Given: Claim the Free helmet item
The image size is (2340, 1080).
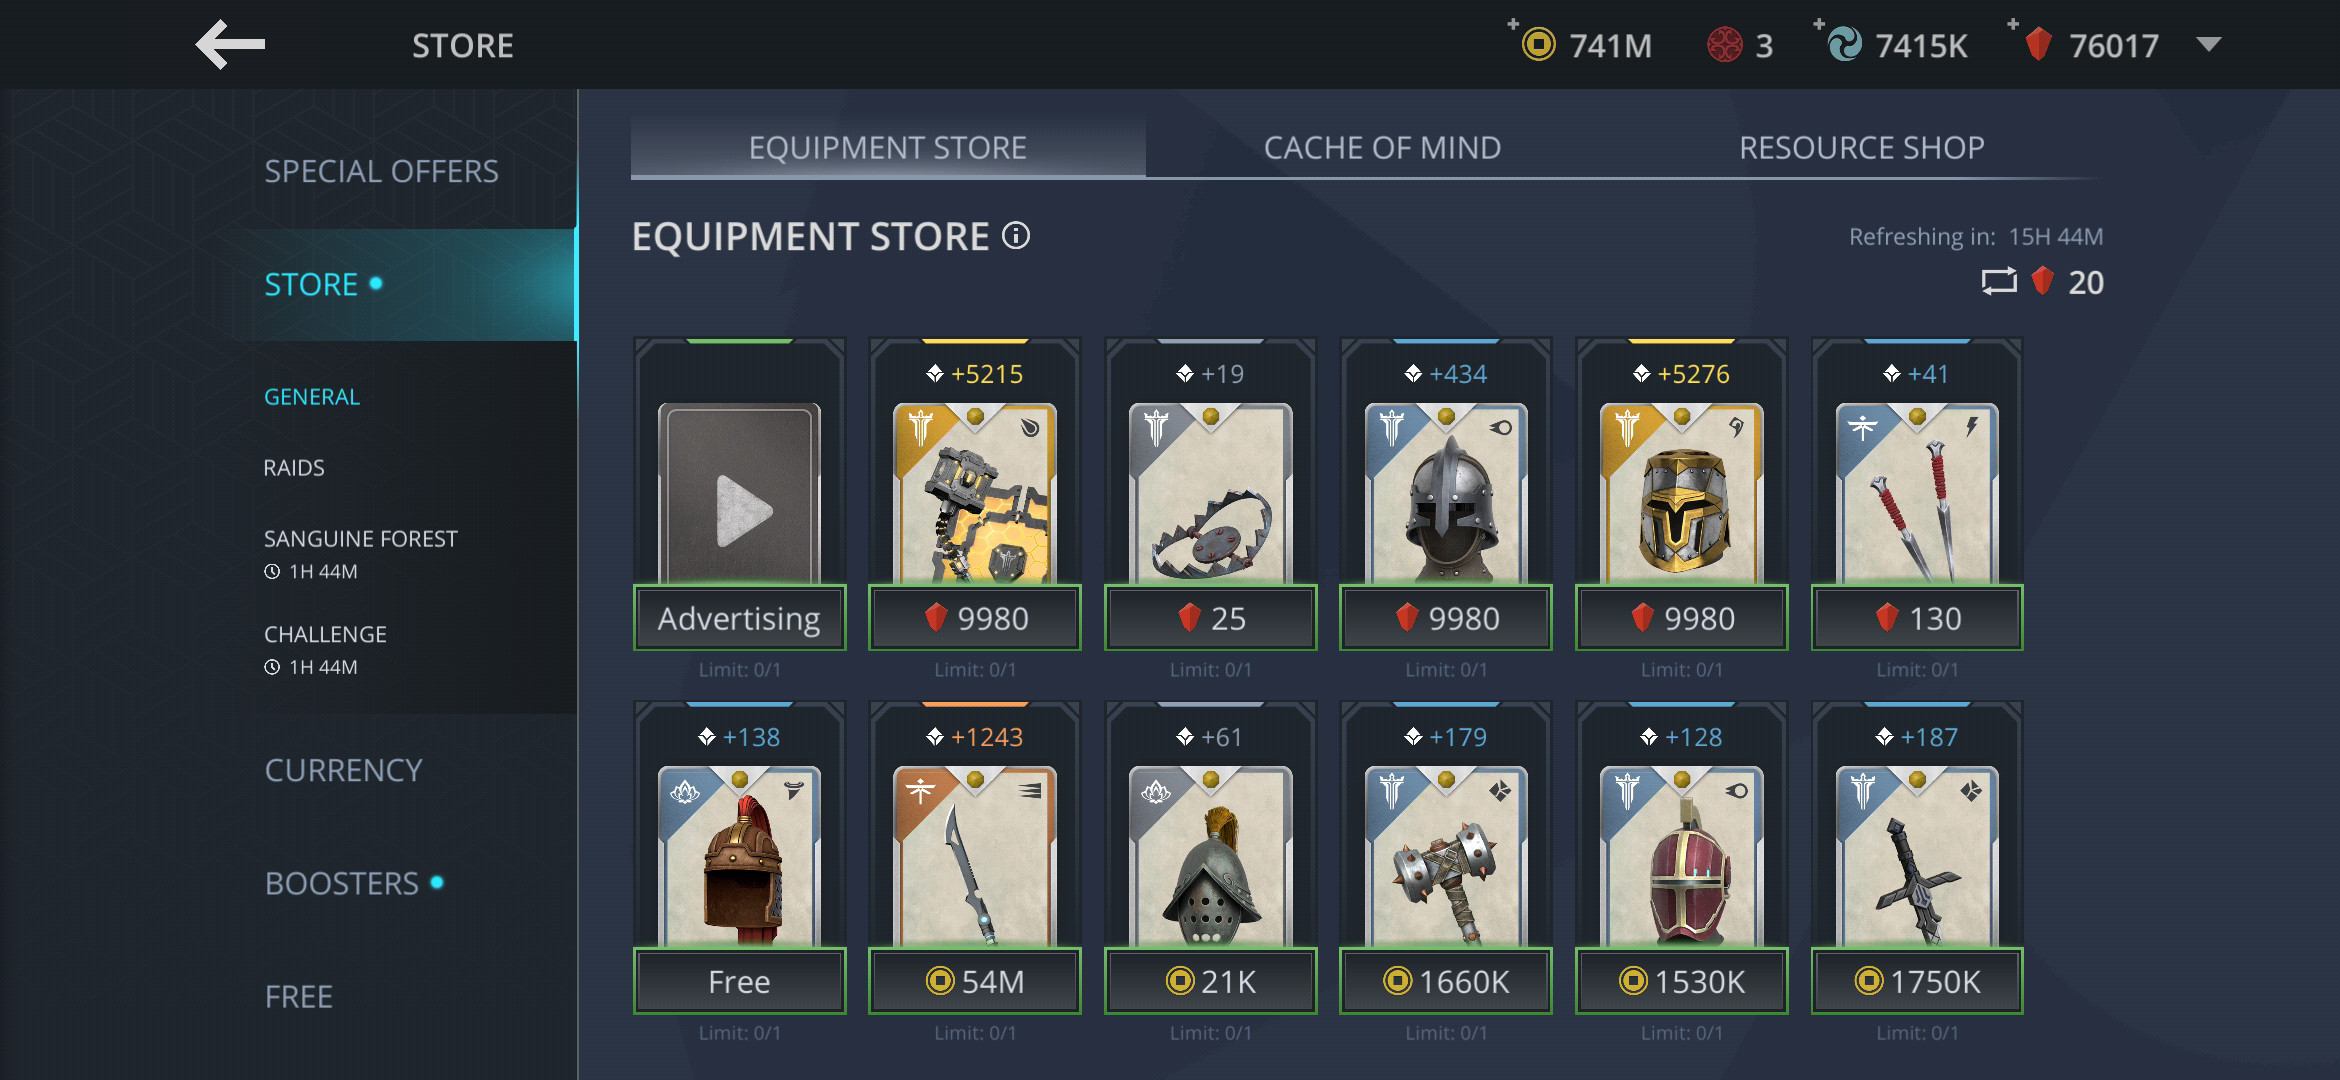Looking at the screenshot, I should pos(739,981).
